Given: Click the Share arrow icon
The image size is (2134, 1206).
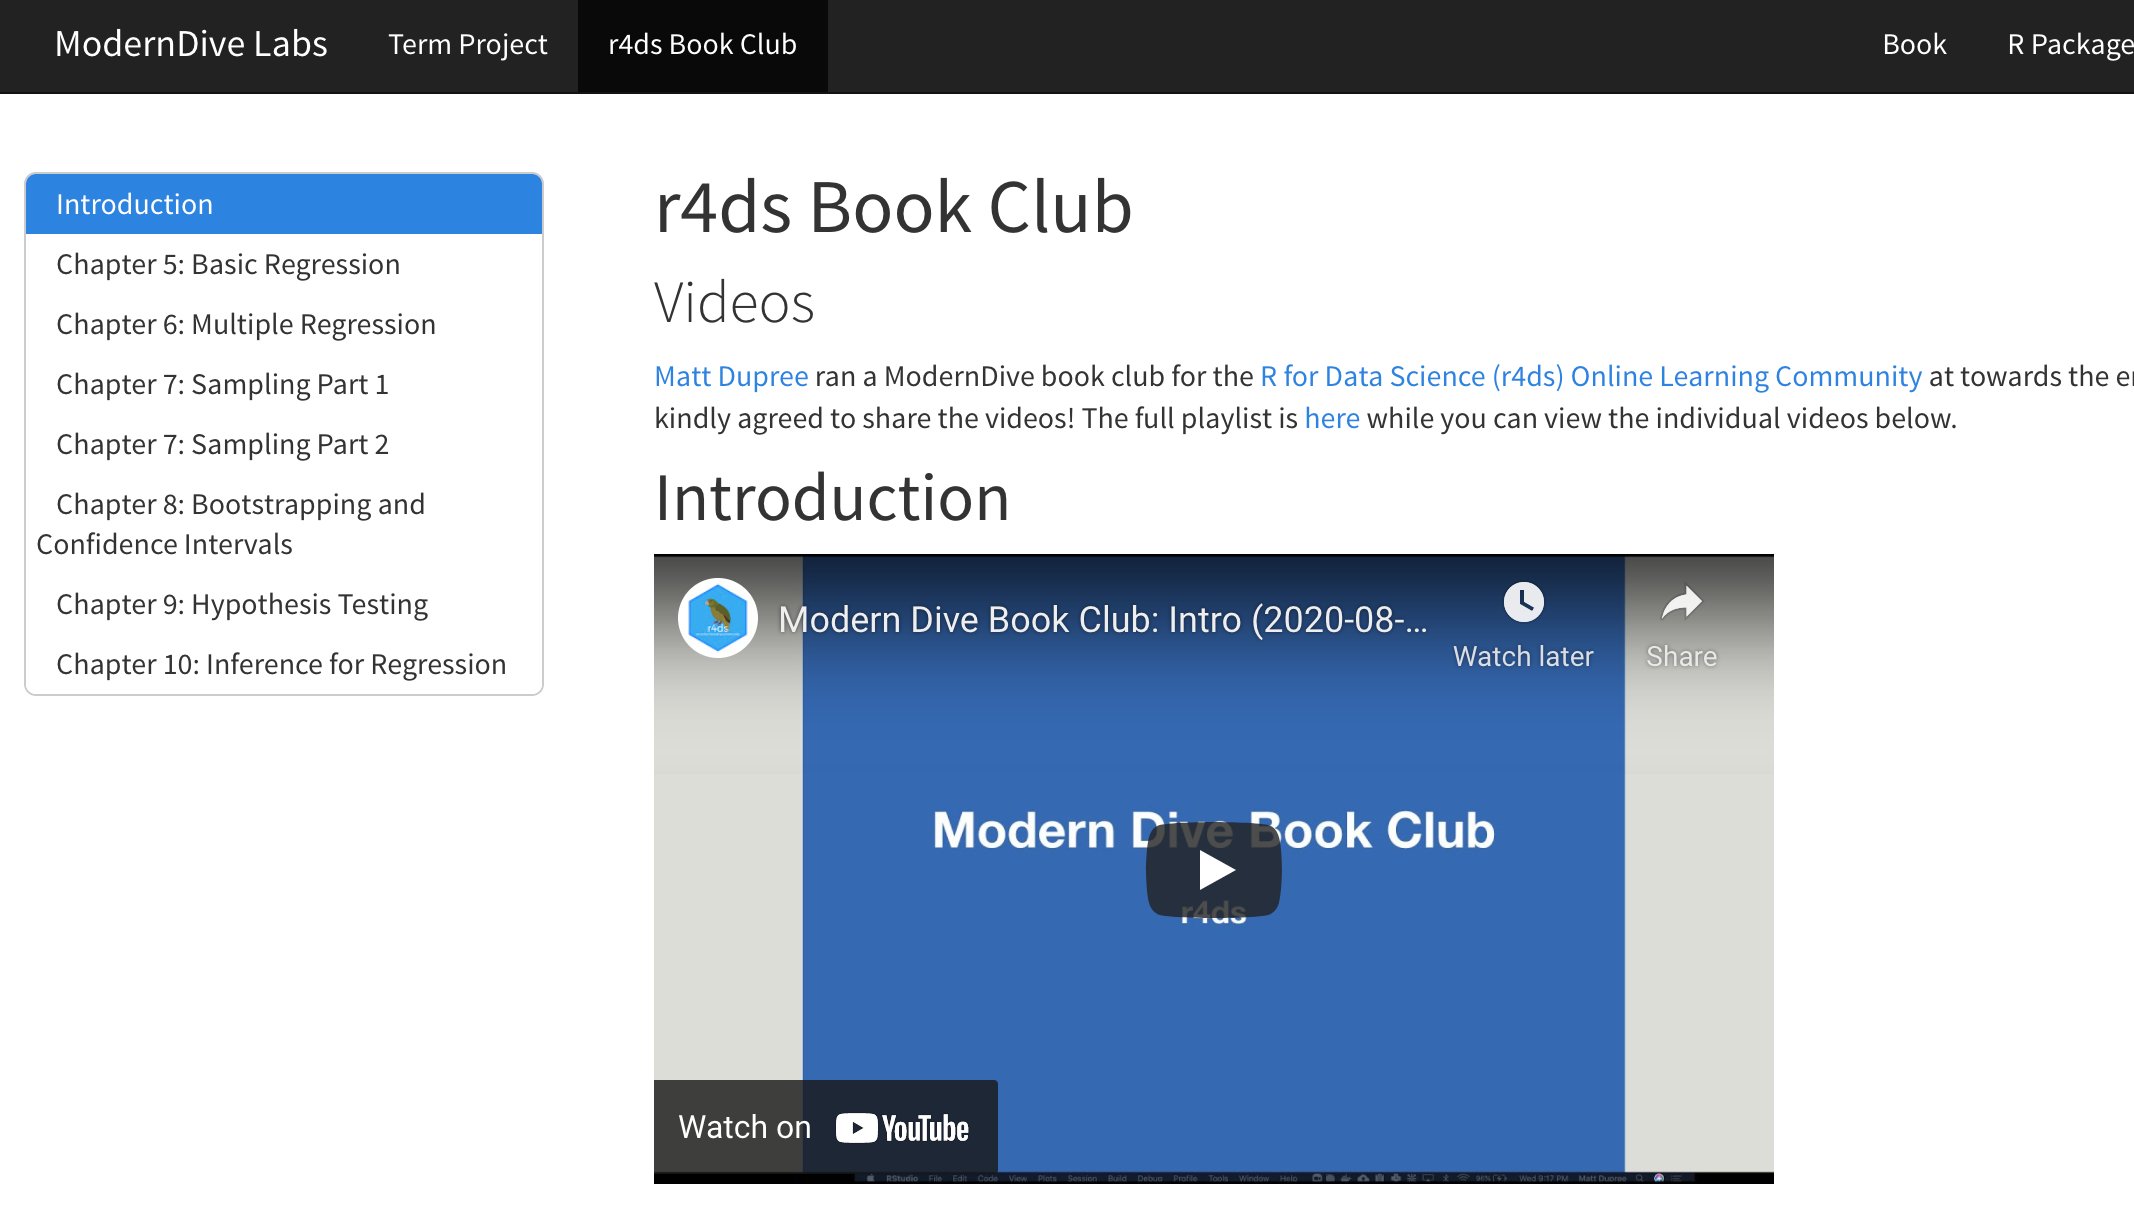Looking at the screenshot, I should pyautogui.click(x=1681, y=602).
